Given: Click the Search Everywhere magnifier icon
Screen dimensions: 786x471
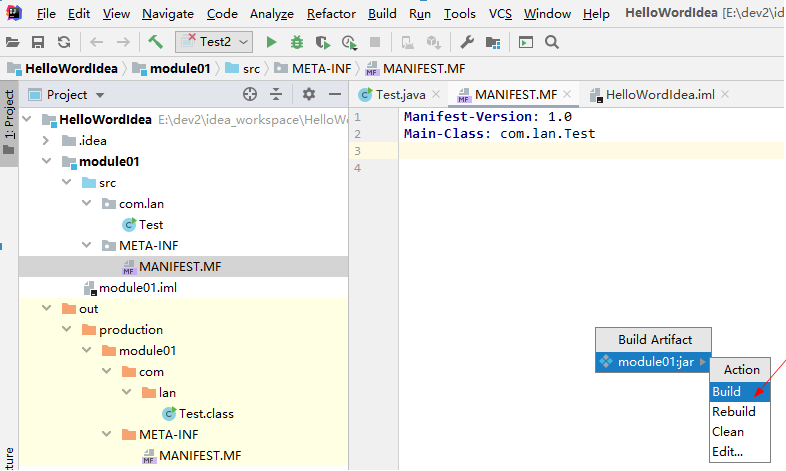Looking at the screenshot, I should click(552, 42).
